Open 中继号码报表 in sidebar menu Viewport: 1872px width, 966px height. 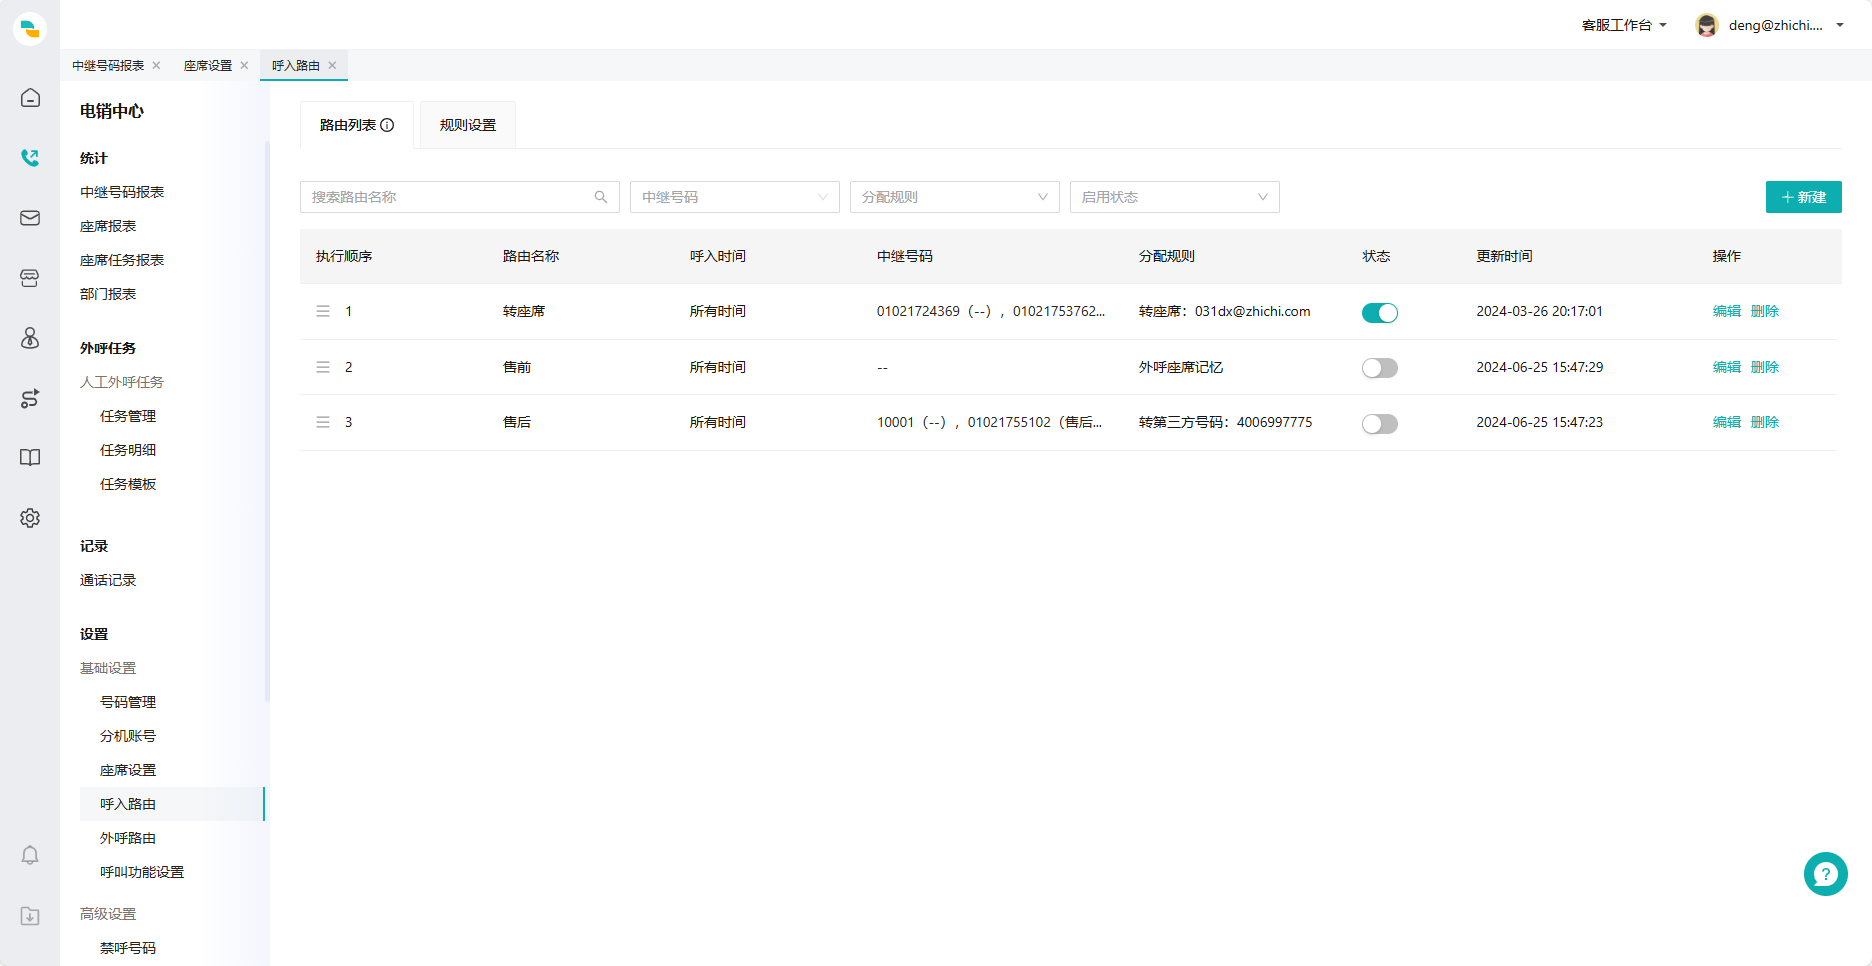pyautogui.click(x=122, y=192)
